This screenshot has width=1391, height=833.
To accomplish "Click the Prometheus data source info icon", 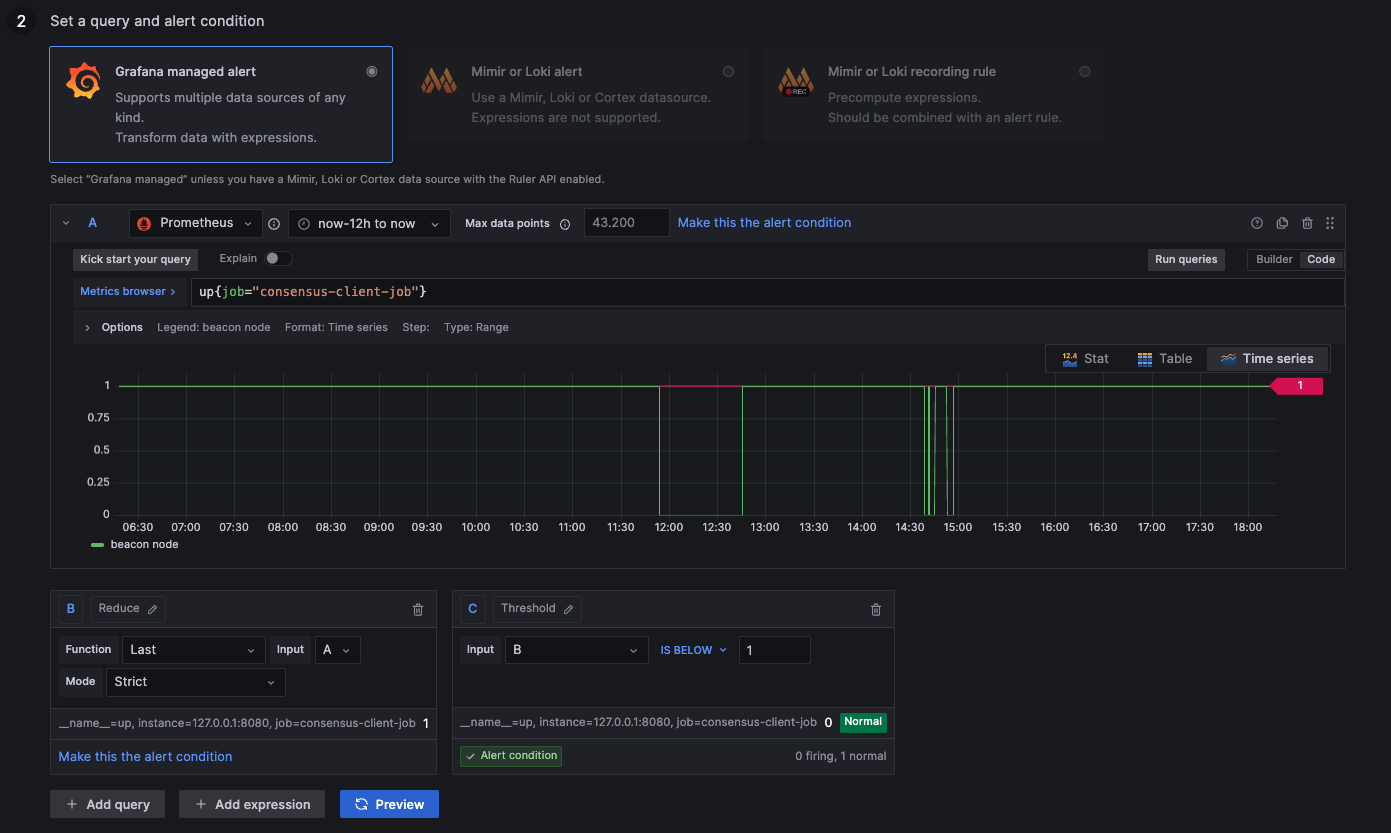I will (x=274, y=224).
